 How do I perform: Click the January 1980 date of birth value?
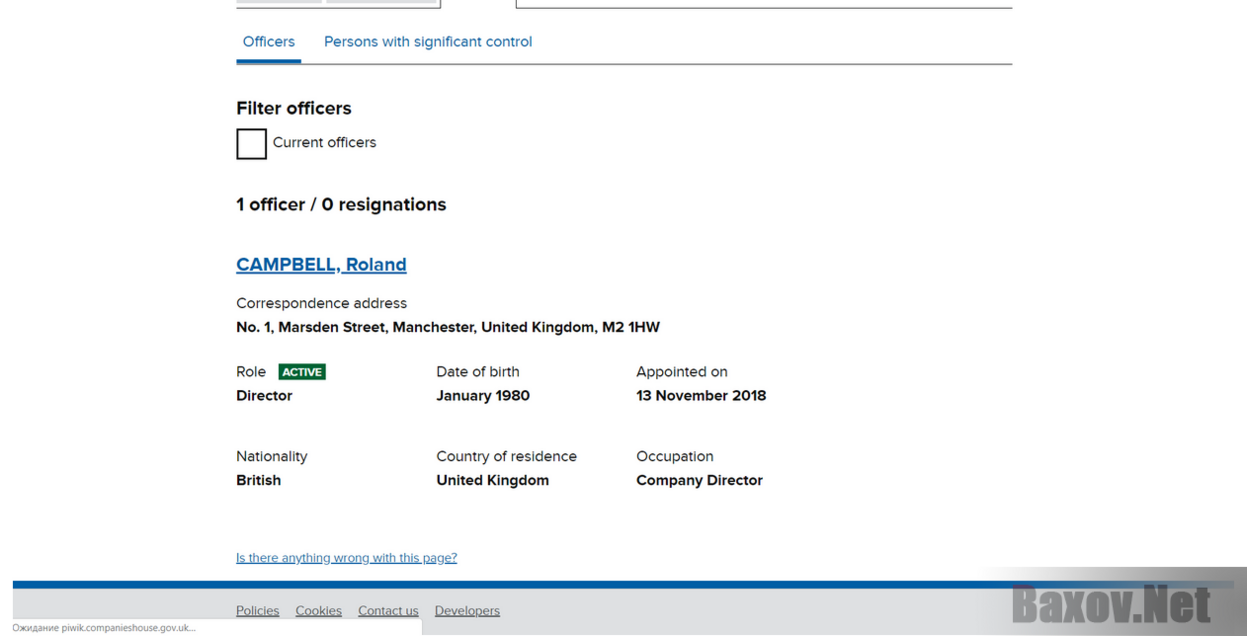pos(482,396)
